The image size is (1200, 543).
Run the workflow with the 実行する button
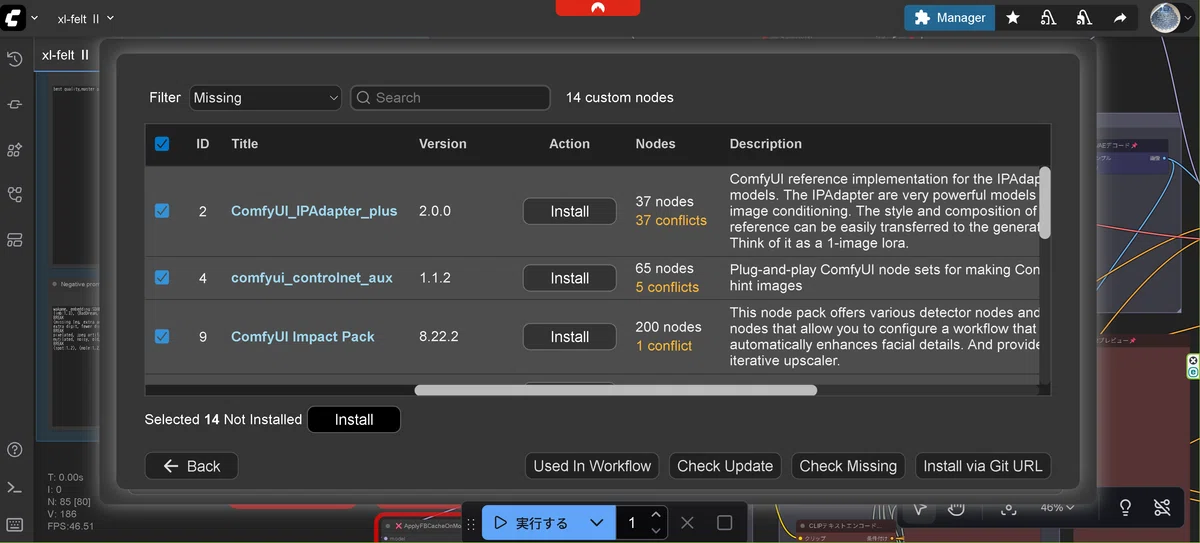click(533, 523)
